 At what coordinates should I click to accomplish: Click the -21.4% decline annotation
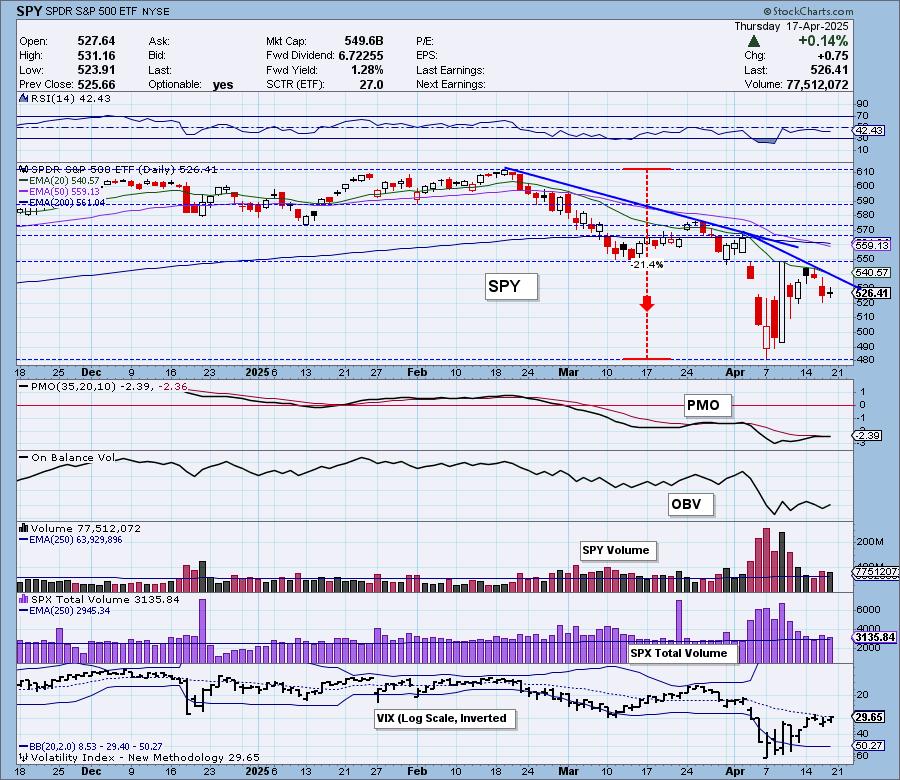pyautogui.click(x=647, y=265)
